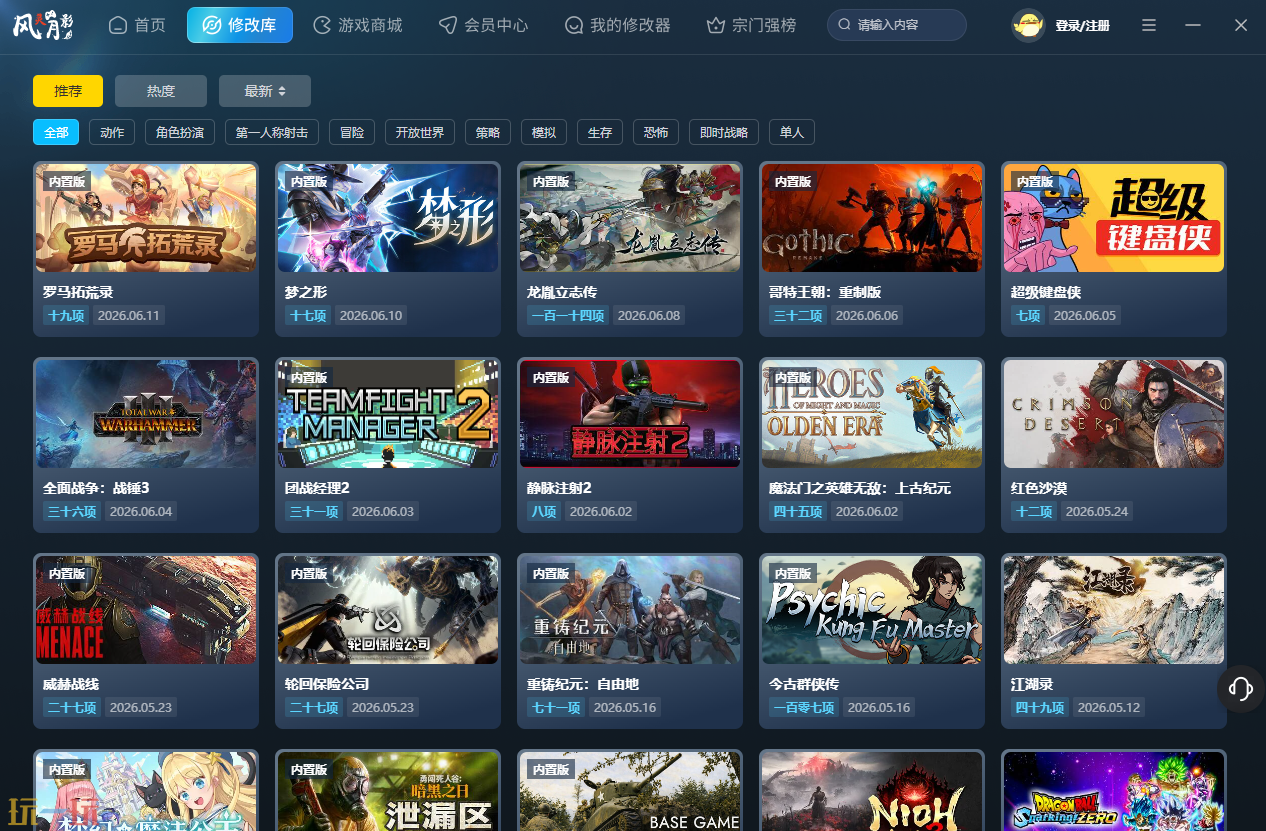
Task: Filter by 冒险 category
Action: coord(352,132)
